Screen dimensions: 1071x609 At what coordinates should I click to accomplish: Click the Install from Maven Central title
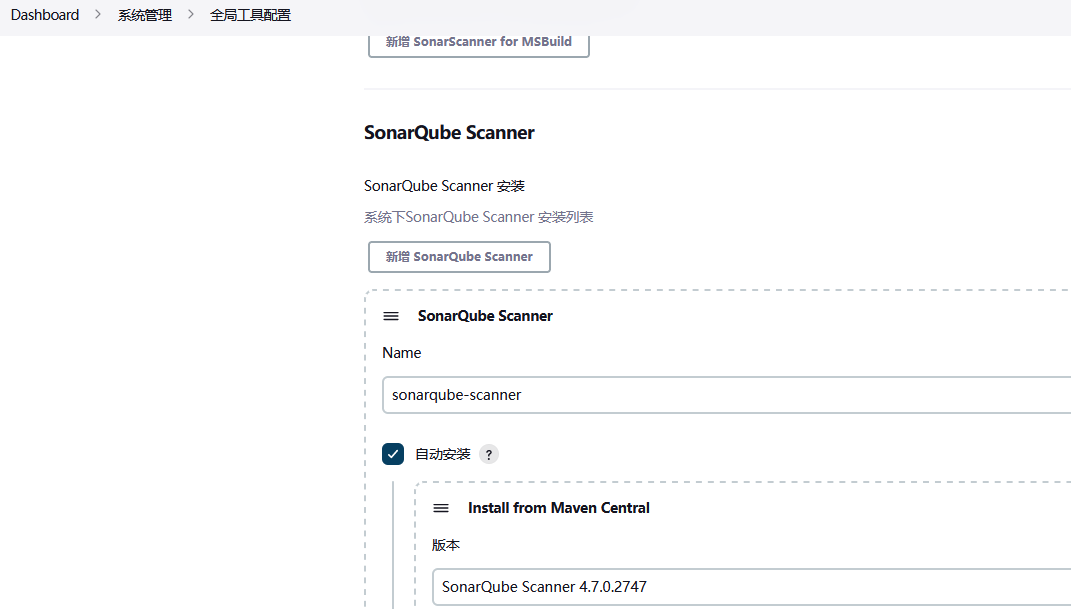coord(558,508)
